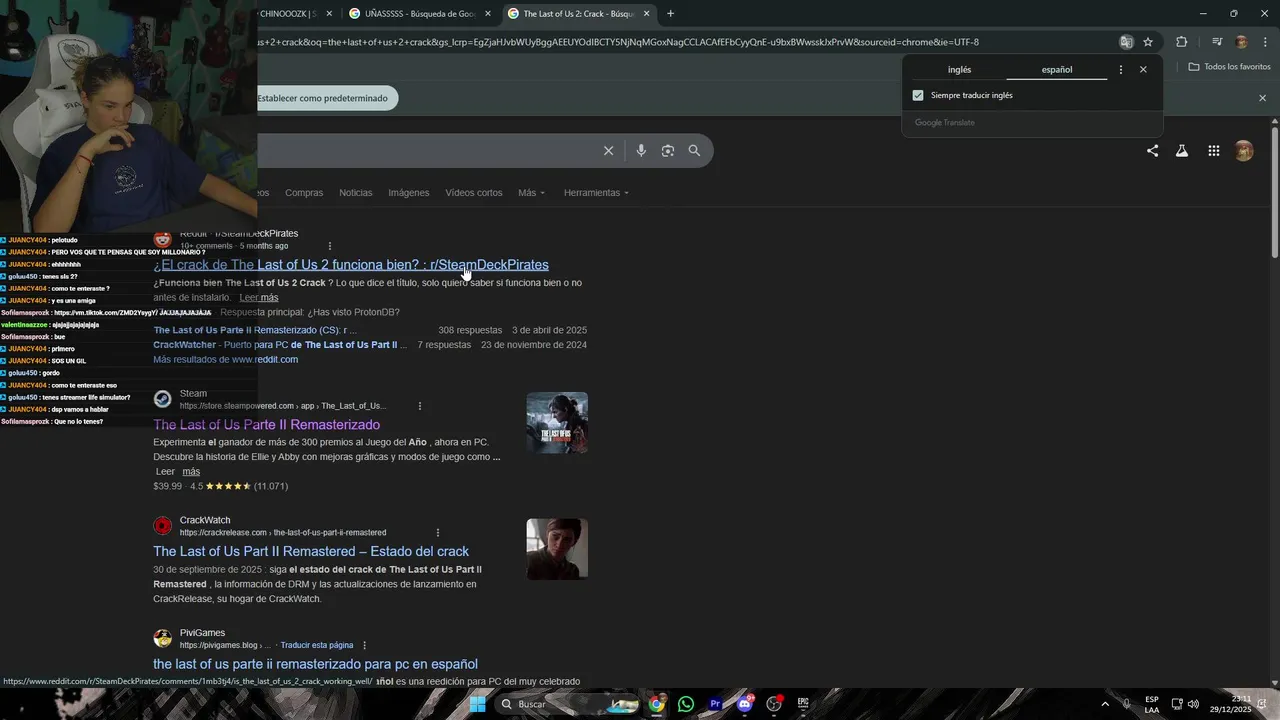The image size is (1280, 720).
Task: Open options for the Steam result
Action: click(420, 406)
